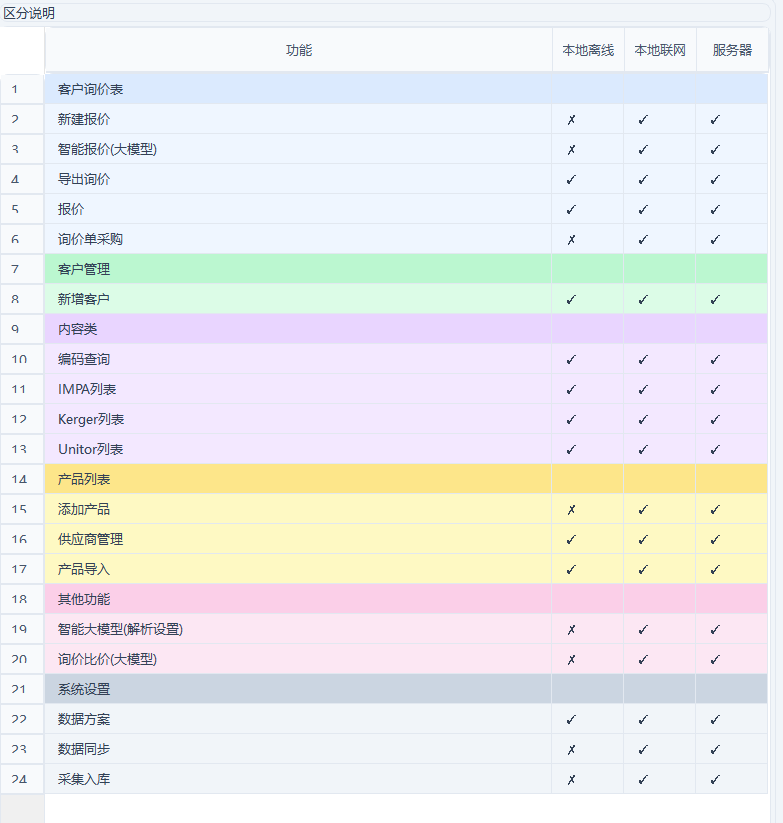Select the 智能报价(大模型) cell

coord(298,149)
